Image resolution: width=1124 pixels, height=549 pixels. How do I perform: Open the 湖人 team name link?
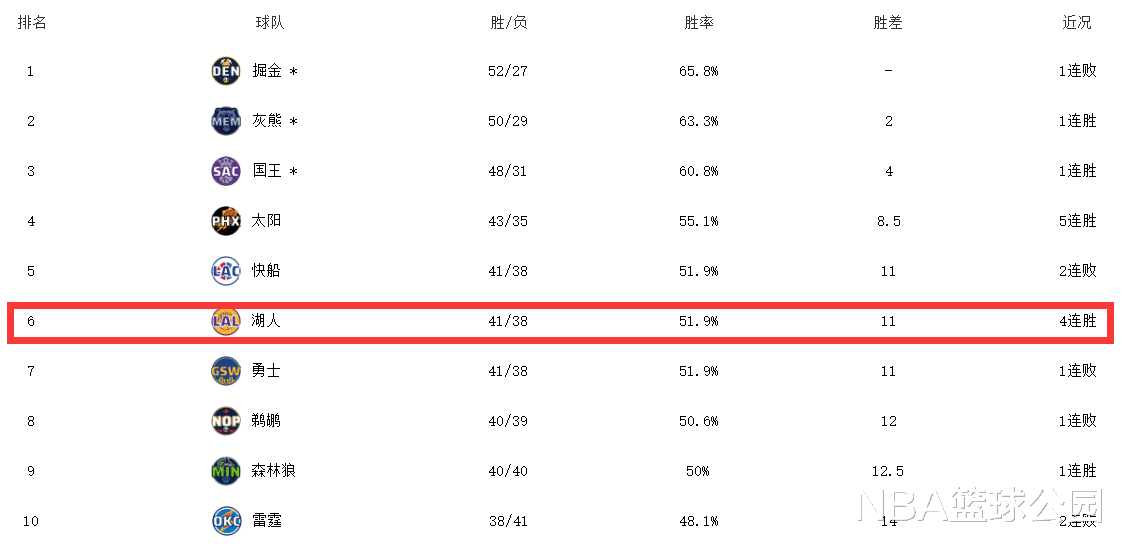(267, 321)
